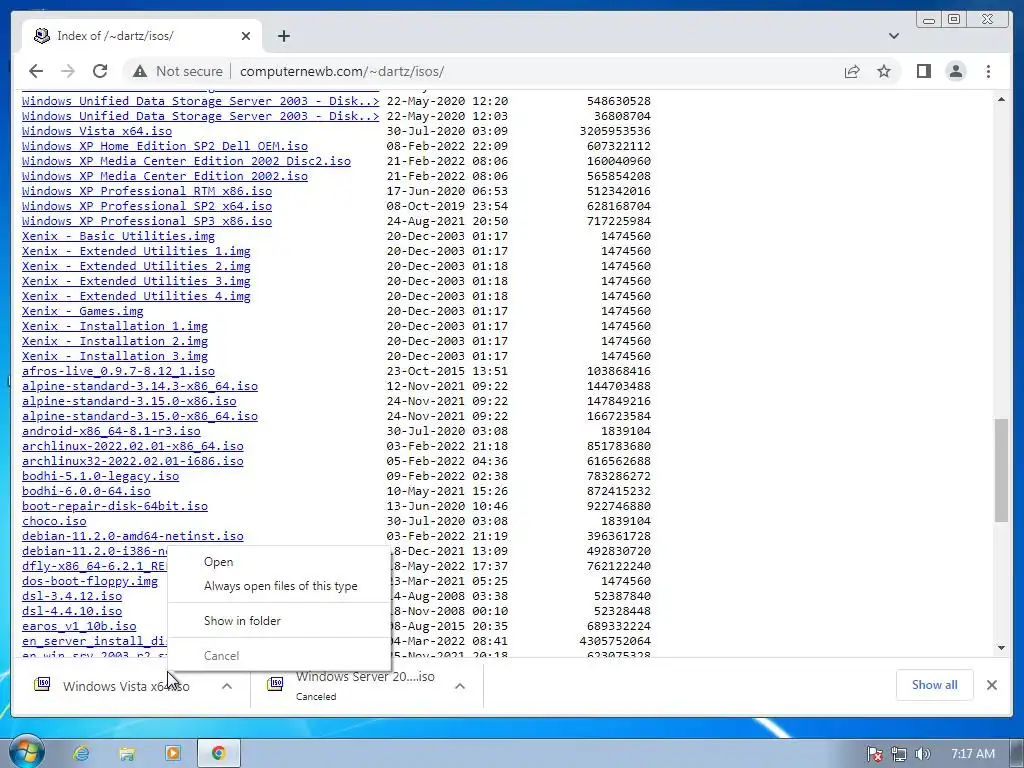Image resolution: width=1024 pixels, height=768 pixels.
Task: Select the Index of /~dartz/isos/ tab
Action: point(142,36)
